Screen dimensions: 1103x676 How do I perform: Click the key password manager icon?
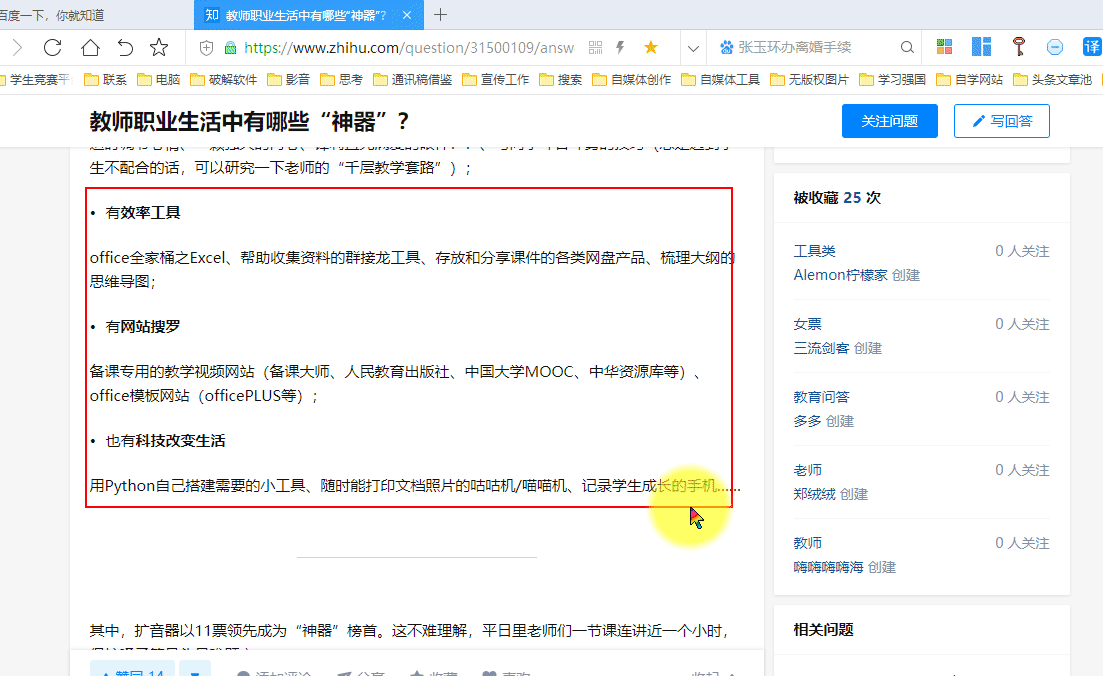point(1019,47)
